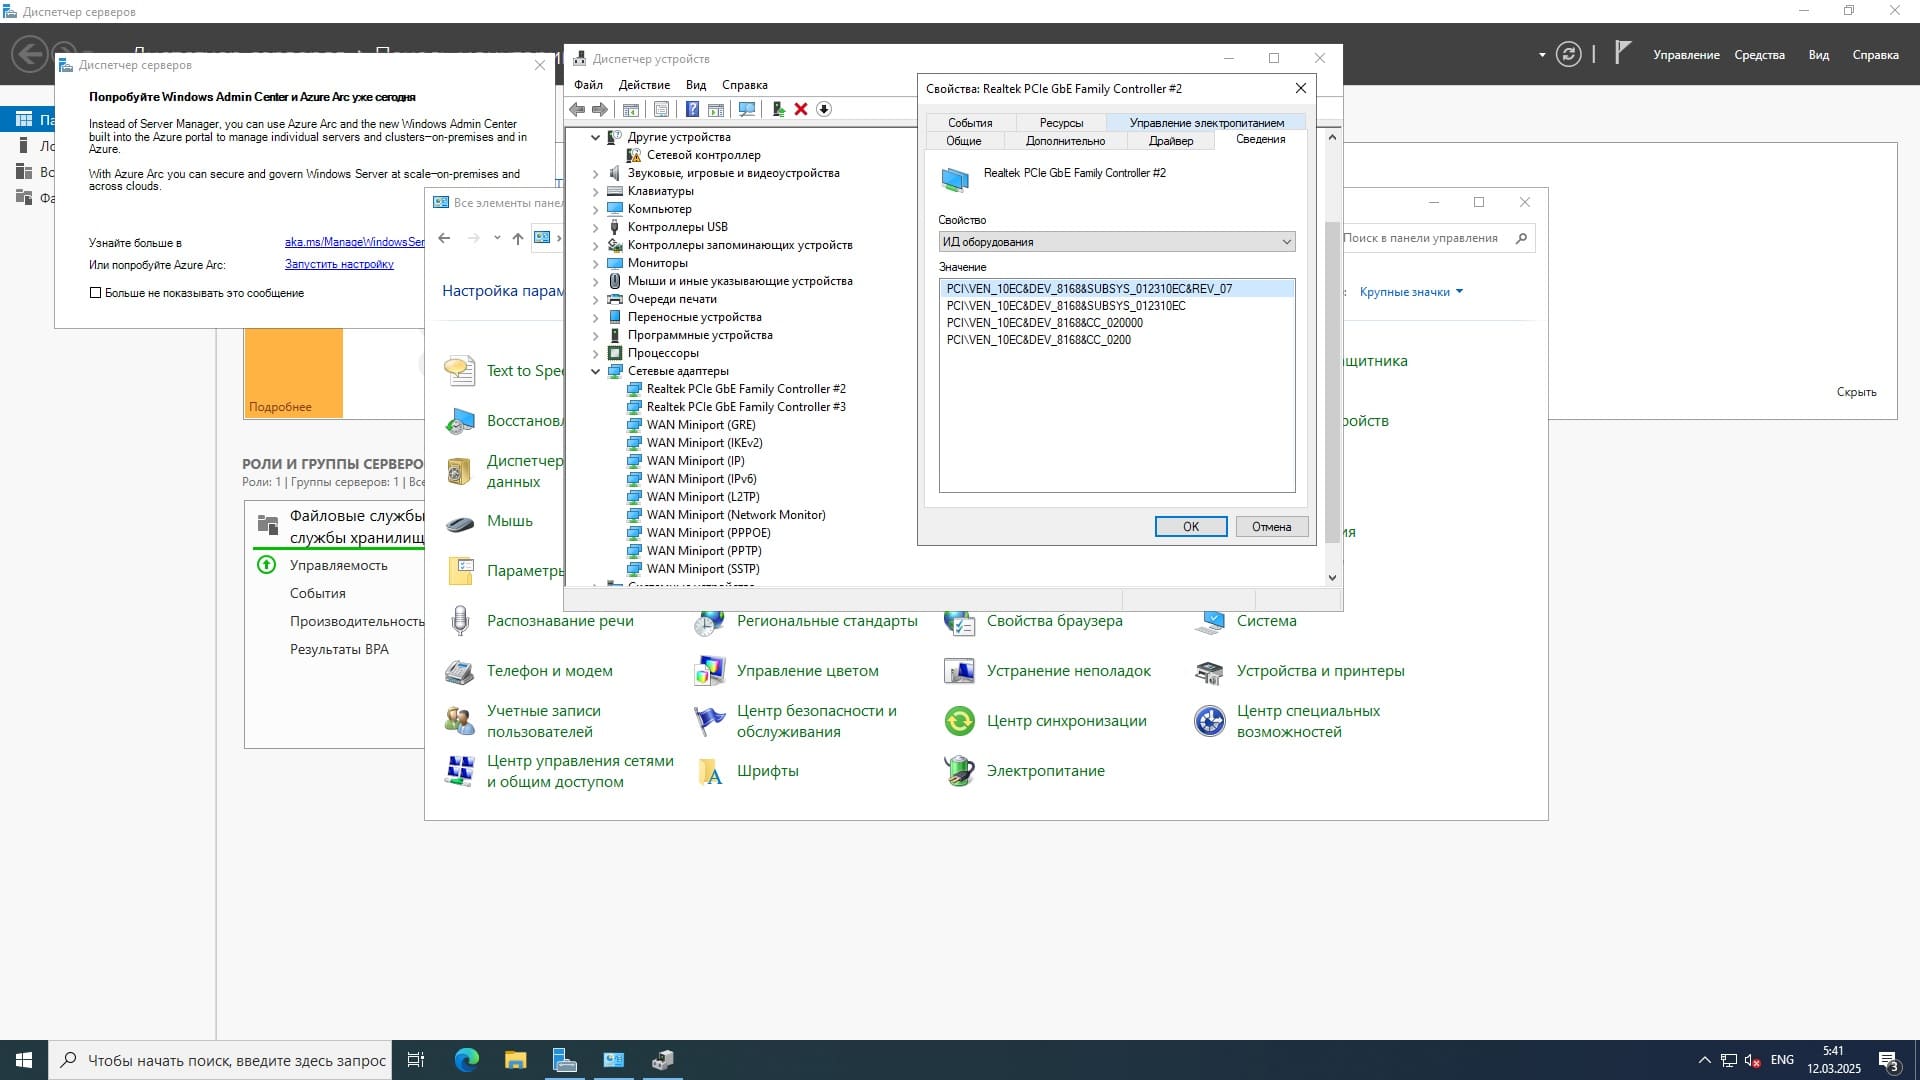Switch to the События tab
The image size is (1920, 1080).
coord(970,123)
